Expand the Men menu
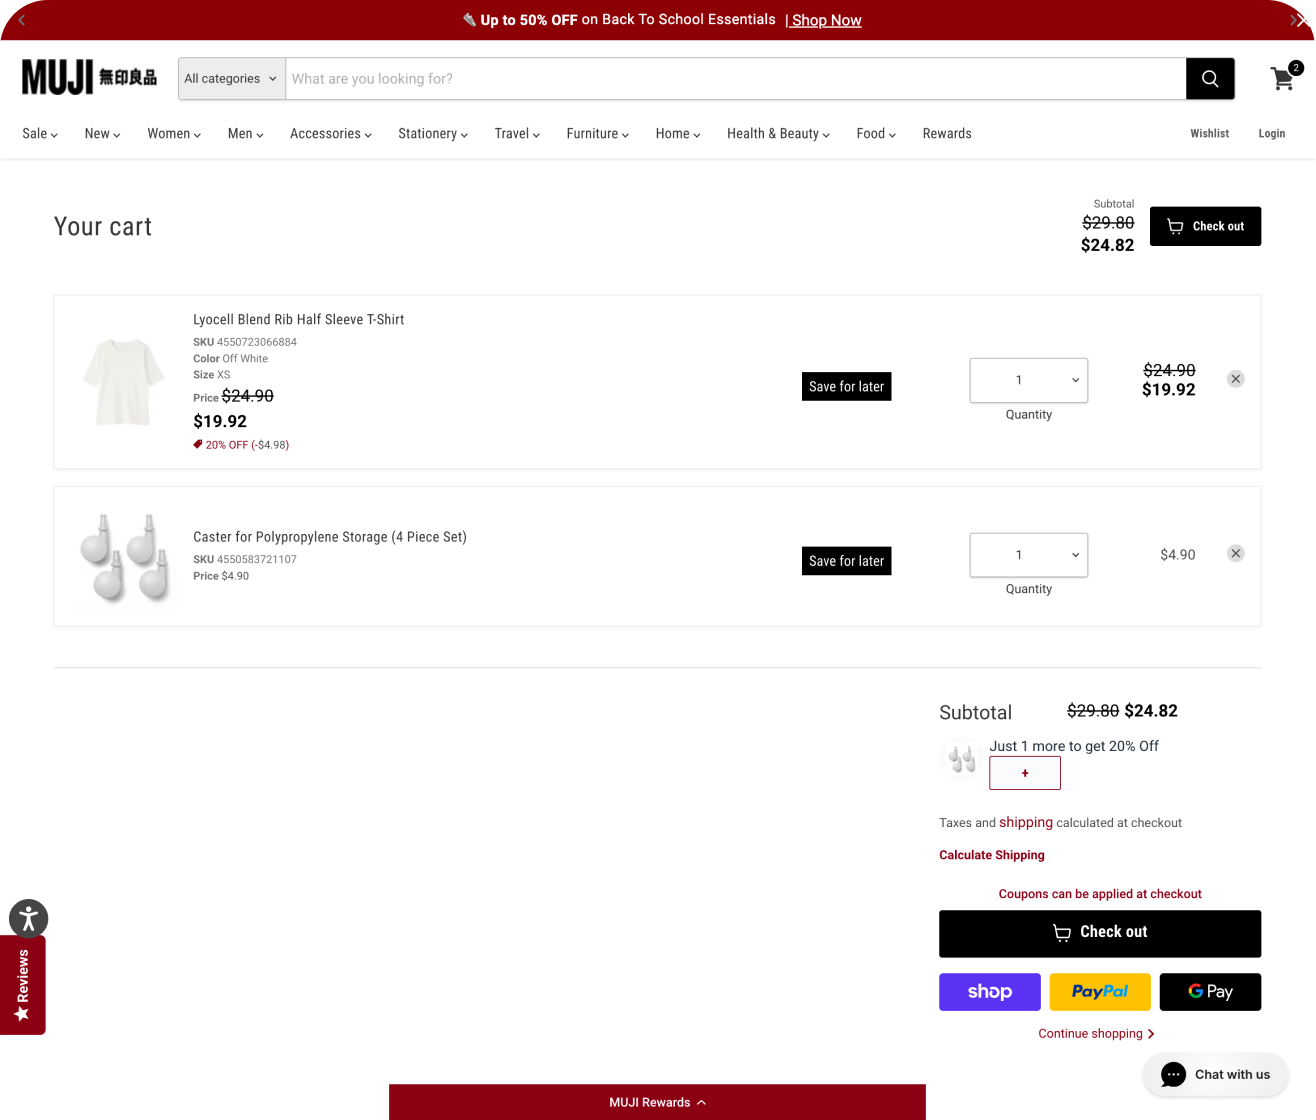Image resolution: width=1316 pixels, height=1120 pixels. click(x=246, y=134)
